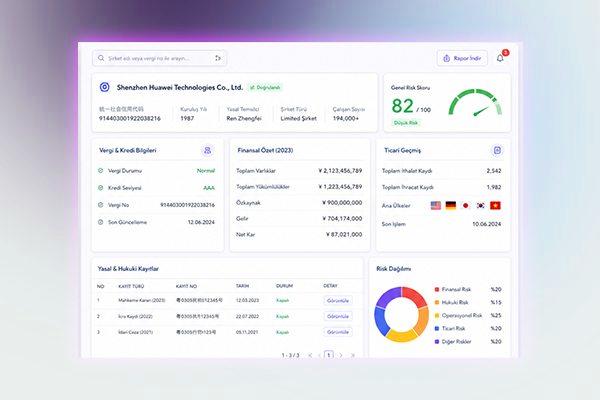Click the Huawei company logo icon
Image resolution: width=600 pixels, height=400 pixels.
(x=104, y=87)
